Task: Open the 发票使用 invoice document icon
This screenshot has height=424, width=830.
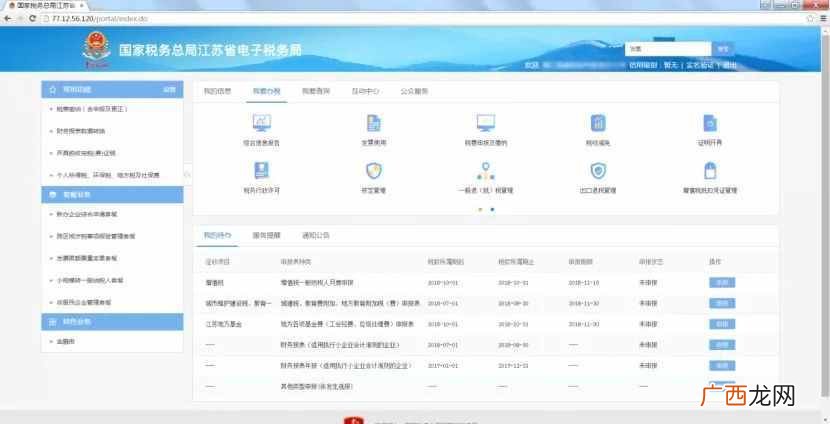Action: [374, 123]
